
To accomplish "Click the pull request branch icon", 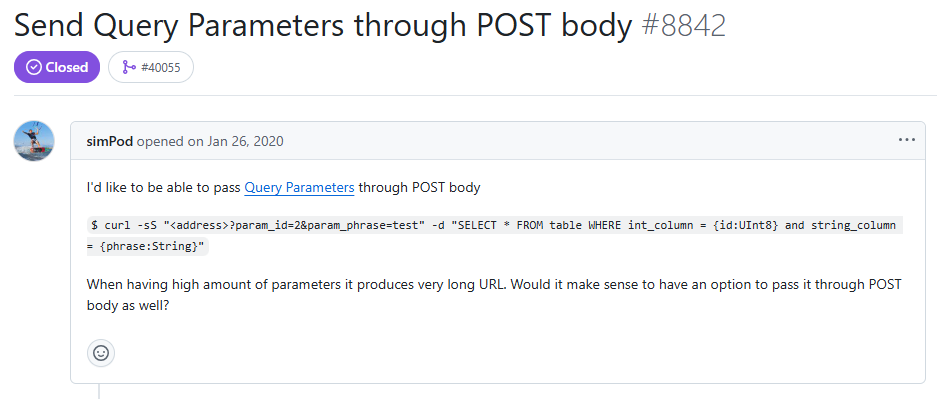I will [128, 67].
